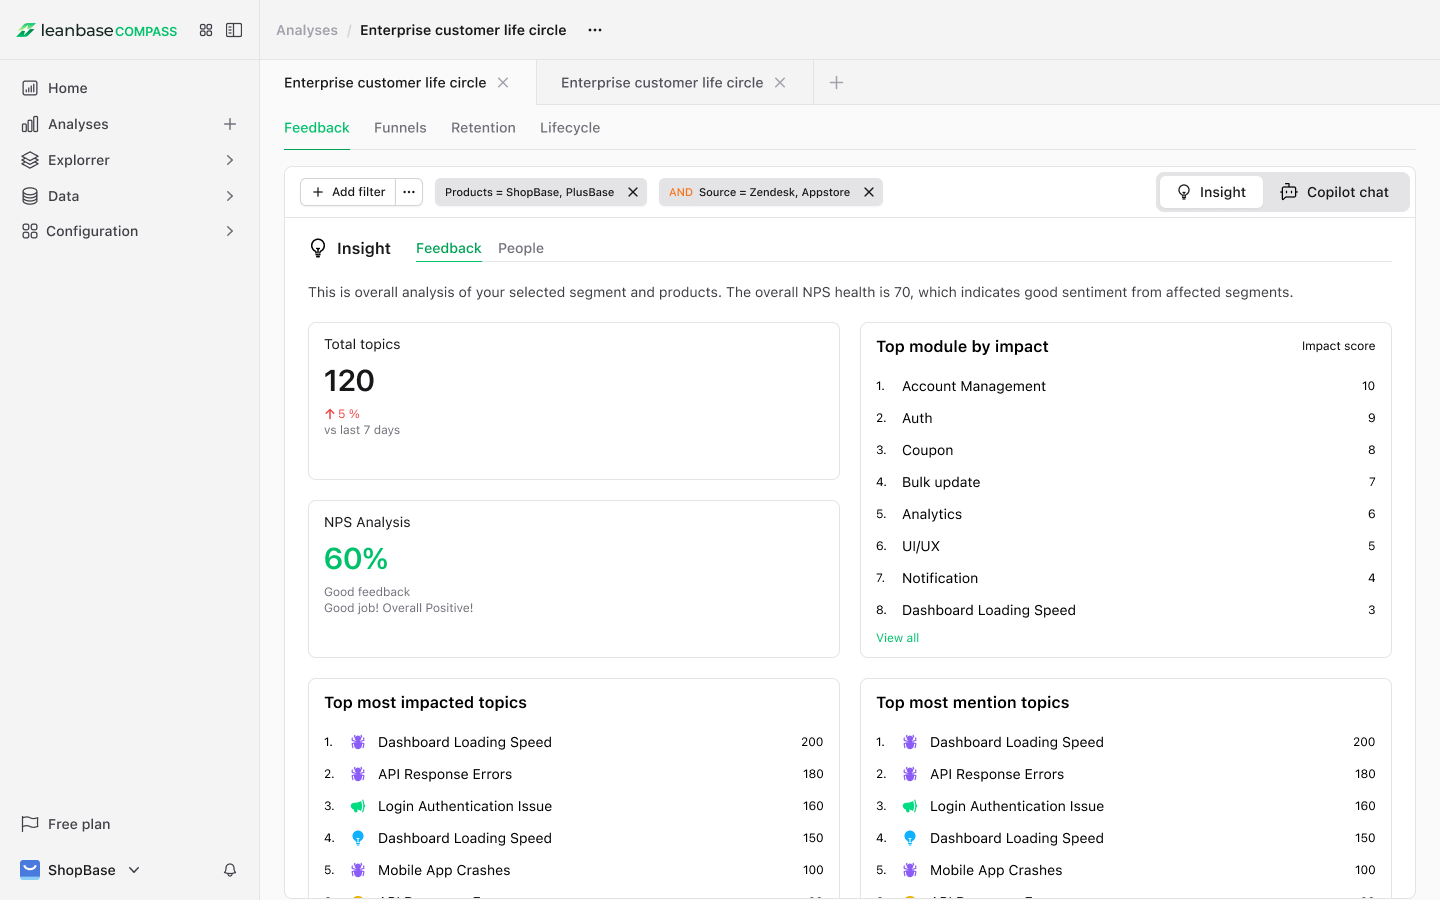1440x900 pixels.
Task: Expand the Data sidebar section
Action: point(230,196)
